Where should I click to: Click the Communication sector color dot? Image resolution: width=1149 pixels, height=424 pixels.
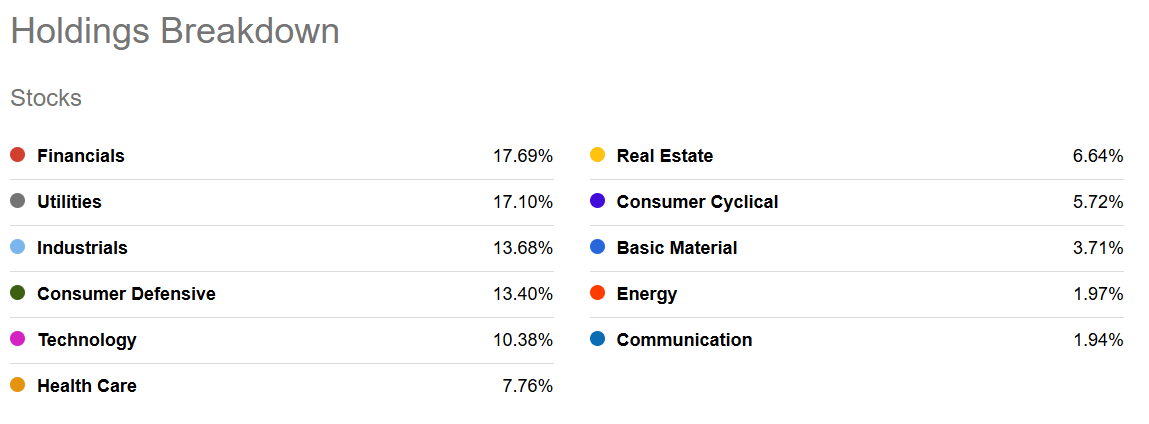pos(597,339)
